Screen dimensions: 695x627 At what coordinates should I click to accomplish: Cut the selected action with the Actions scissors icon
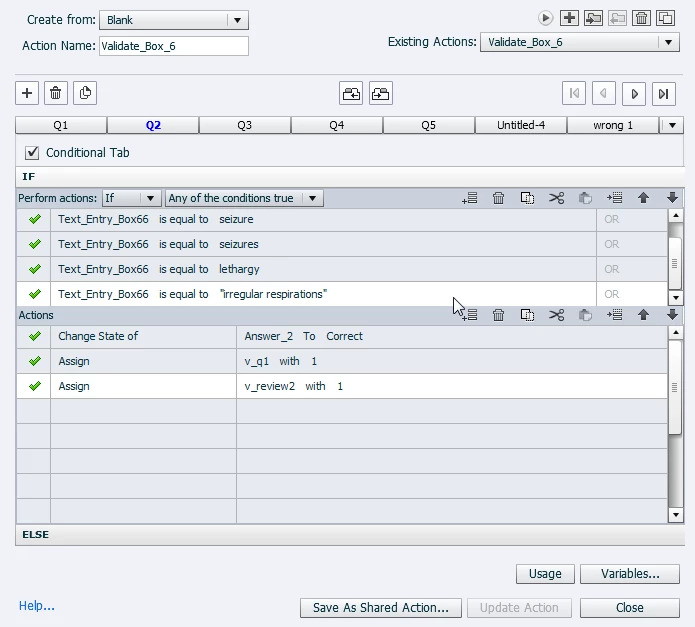click(556, 315)
